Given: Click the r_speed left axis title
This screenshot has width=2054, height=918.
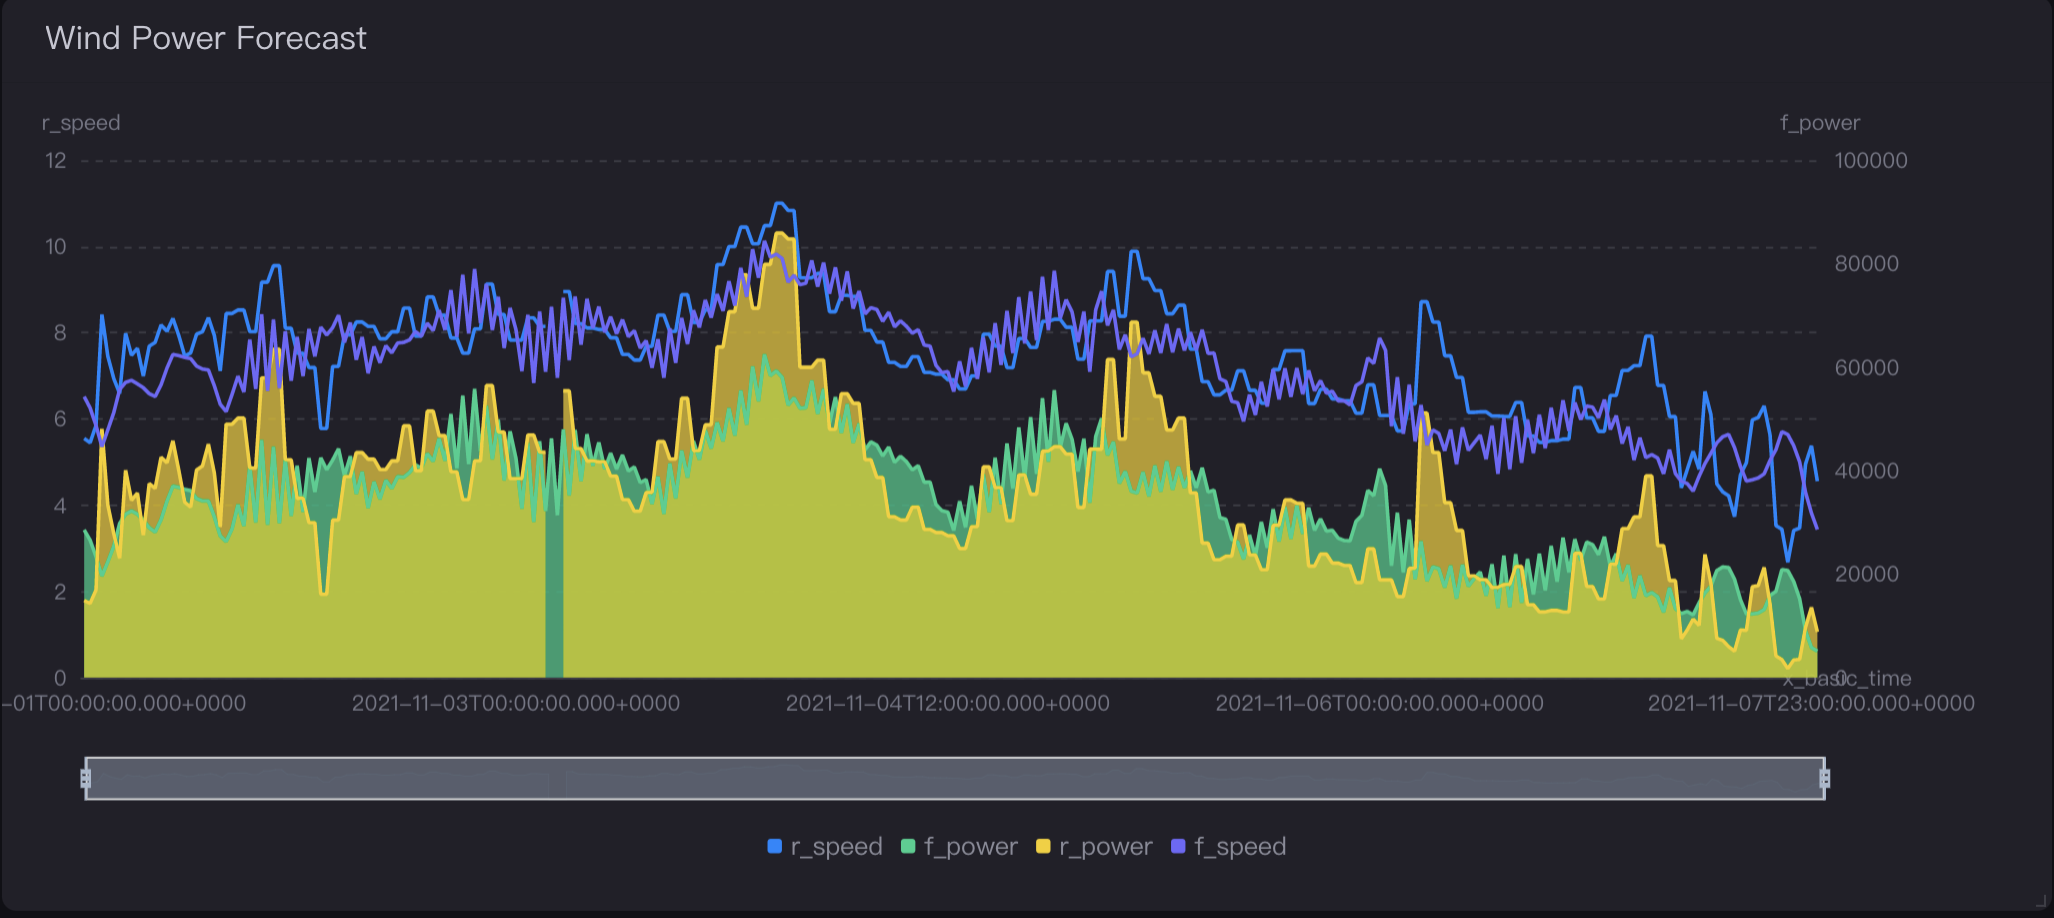Looking at the screenshot, I should coord(81,123).
